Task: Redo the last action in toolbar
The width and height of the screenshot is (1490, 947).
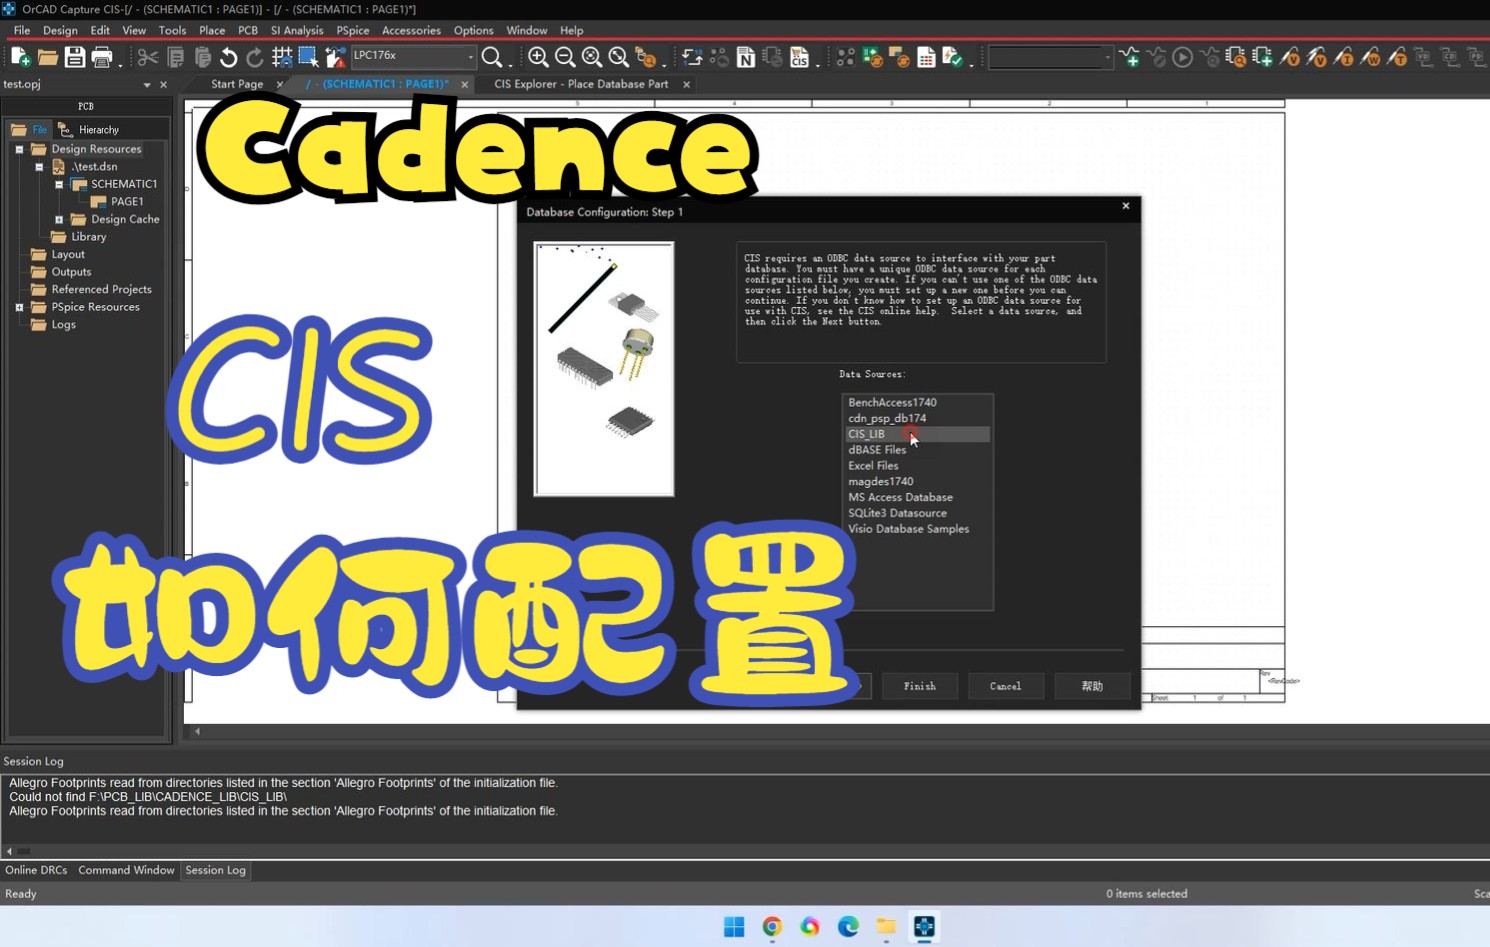Action: point(255,58)
